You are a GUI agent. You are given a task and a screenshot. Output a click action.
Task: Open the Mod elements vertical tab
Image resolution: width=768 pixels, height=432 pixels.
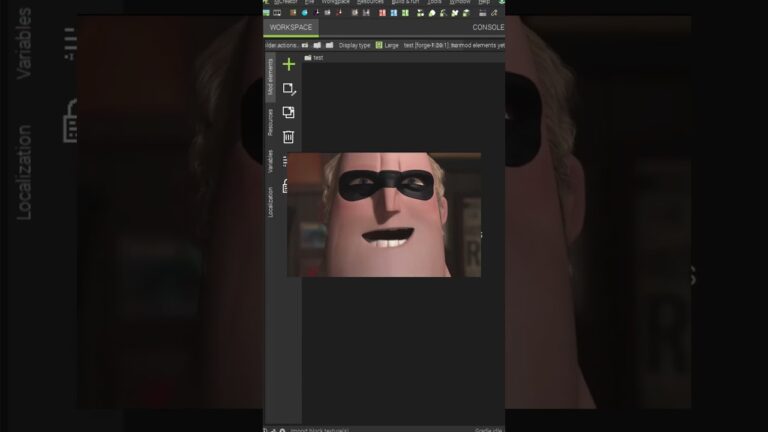coord(270,78)
